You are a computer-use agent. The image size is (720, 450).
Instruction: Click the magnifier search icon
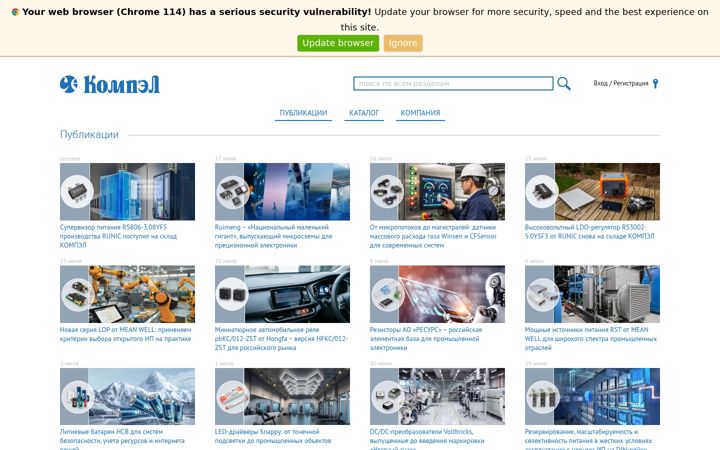[564, 84]
